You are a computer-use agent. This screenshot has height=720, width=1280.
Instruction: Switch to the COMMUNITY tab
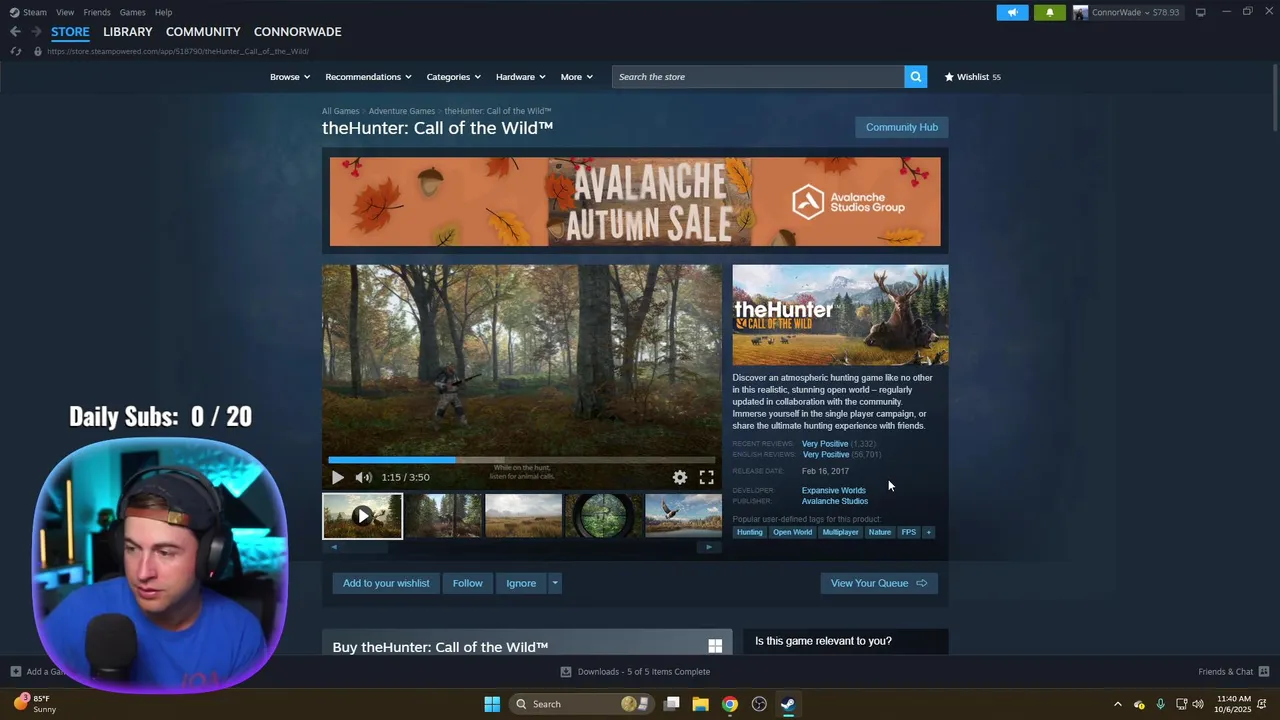click(x=203, y=32)
